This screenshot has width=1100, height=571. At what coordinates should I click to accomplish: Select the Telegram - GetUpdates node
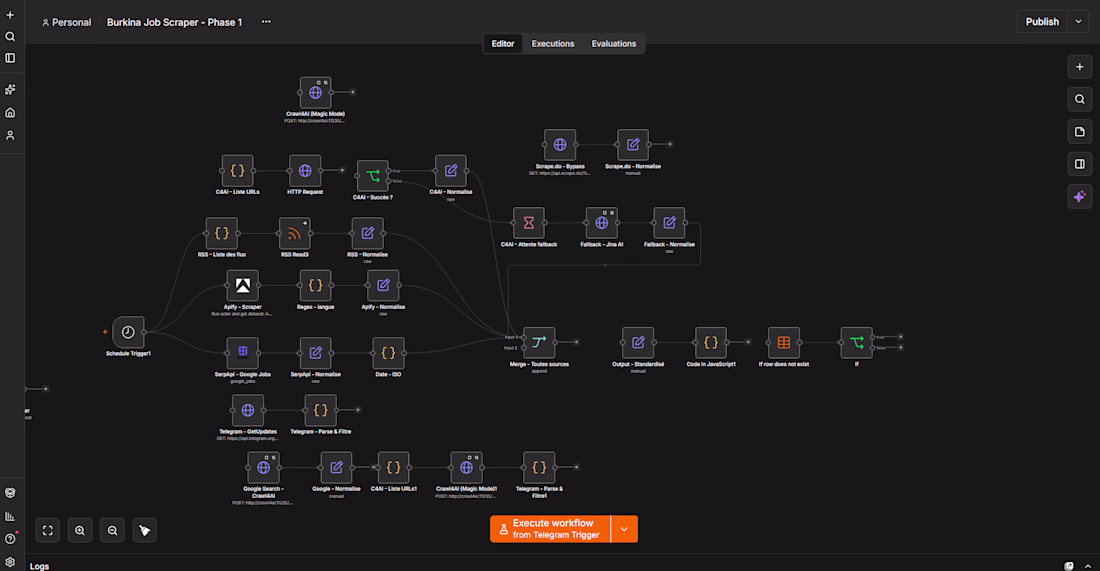(248, 410)
